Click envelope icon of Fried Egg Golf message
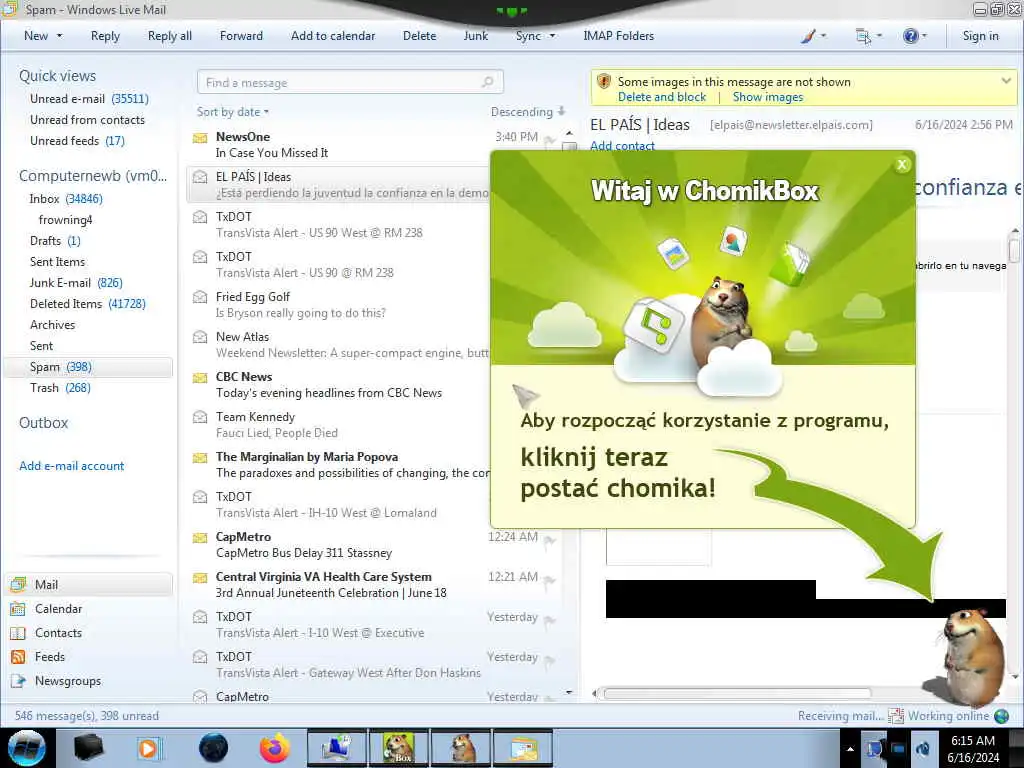The width and height of the screenshot is (1024, 768). [200, 297]
